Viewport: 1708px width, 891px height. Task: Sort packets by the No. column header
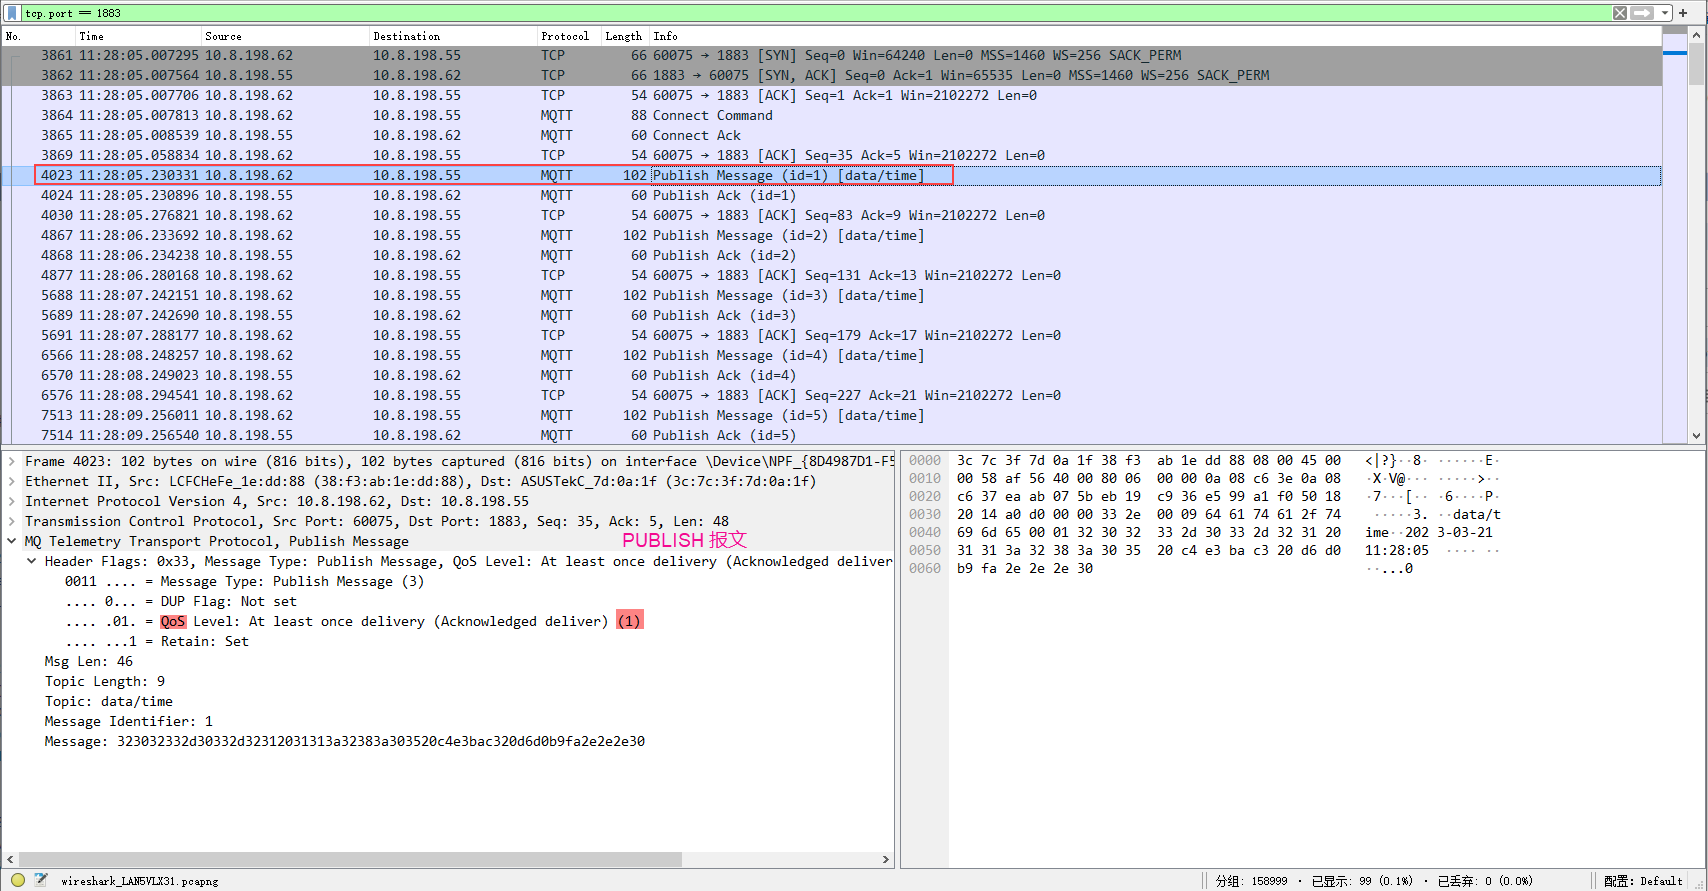(x=38, y=36)
